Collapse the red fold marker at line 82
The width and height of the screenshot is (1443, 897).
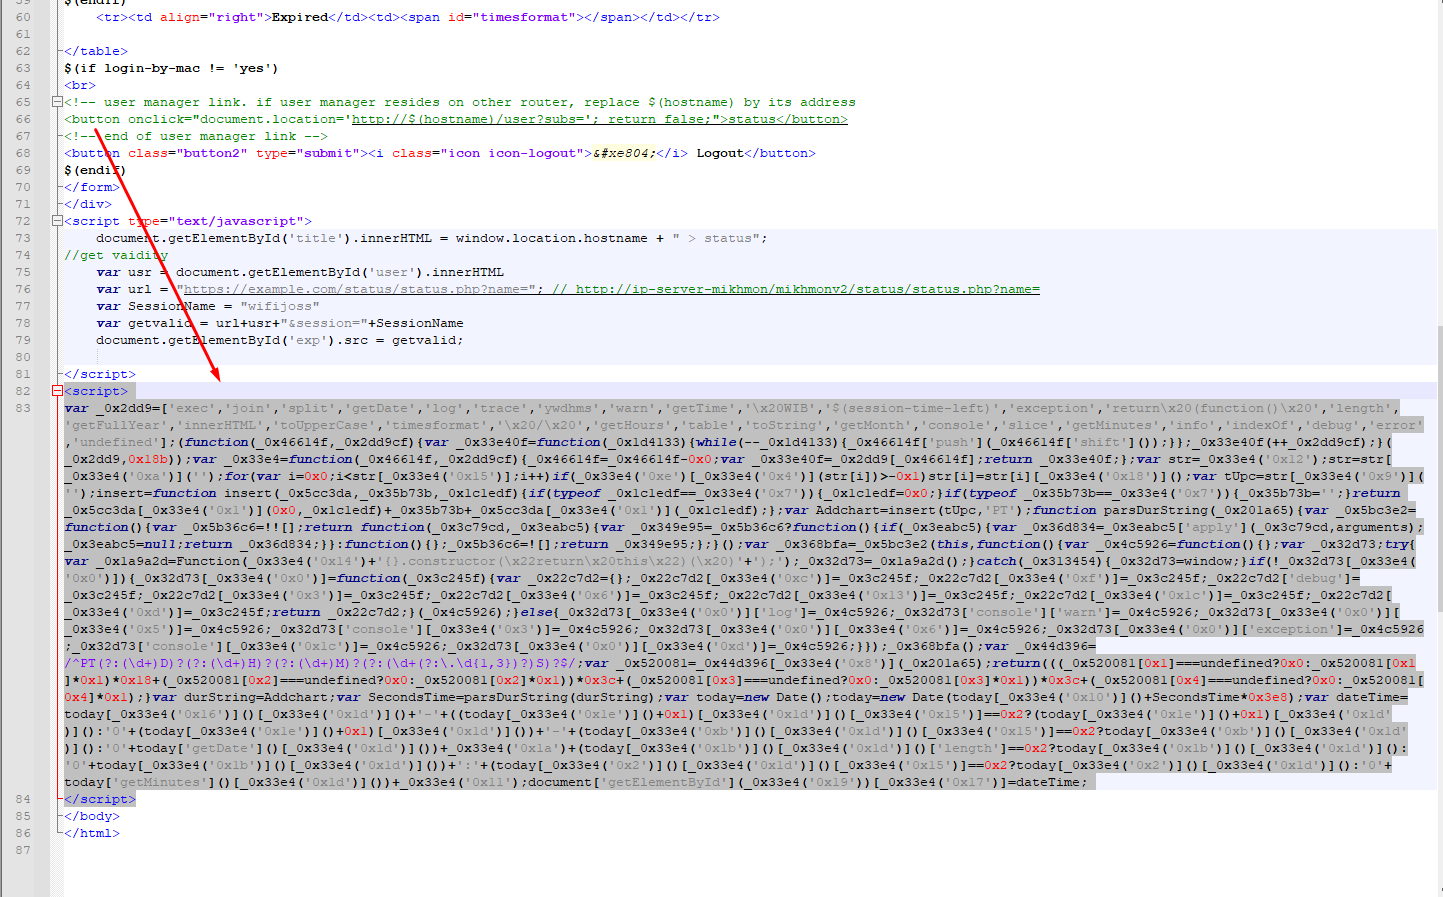tap(57, 391)
